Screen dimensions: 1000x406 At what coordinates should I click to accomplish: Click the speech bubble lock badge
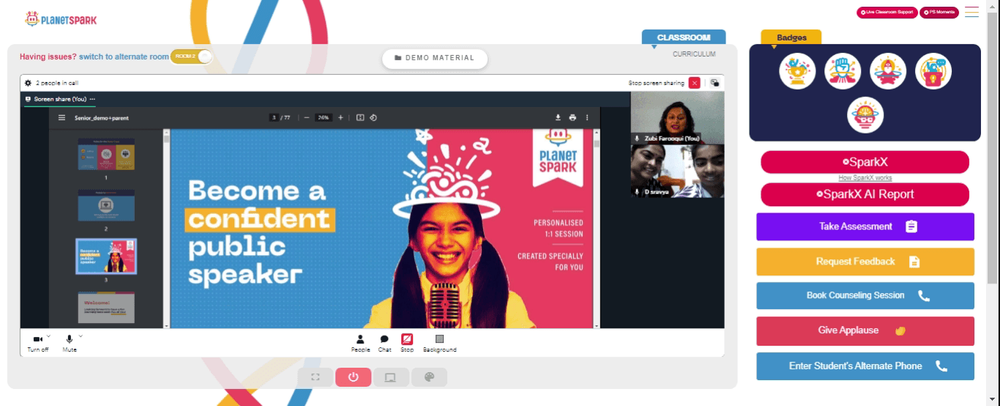(x=933, y=71)
